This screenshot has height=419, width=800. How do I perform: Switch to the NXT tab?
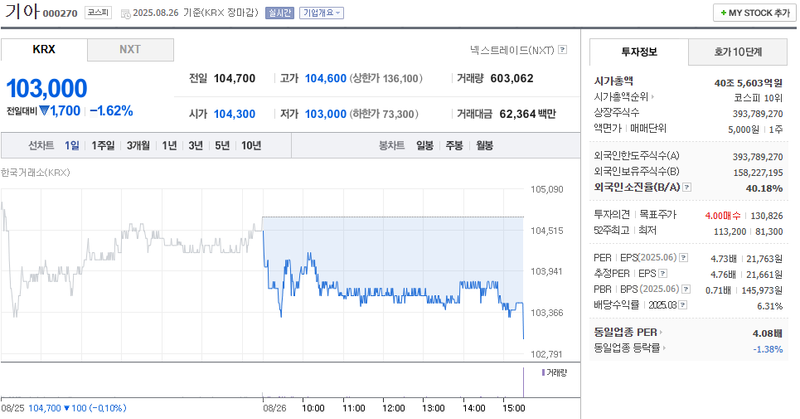click(130, 50)
